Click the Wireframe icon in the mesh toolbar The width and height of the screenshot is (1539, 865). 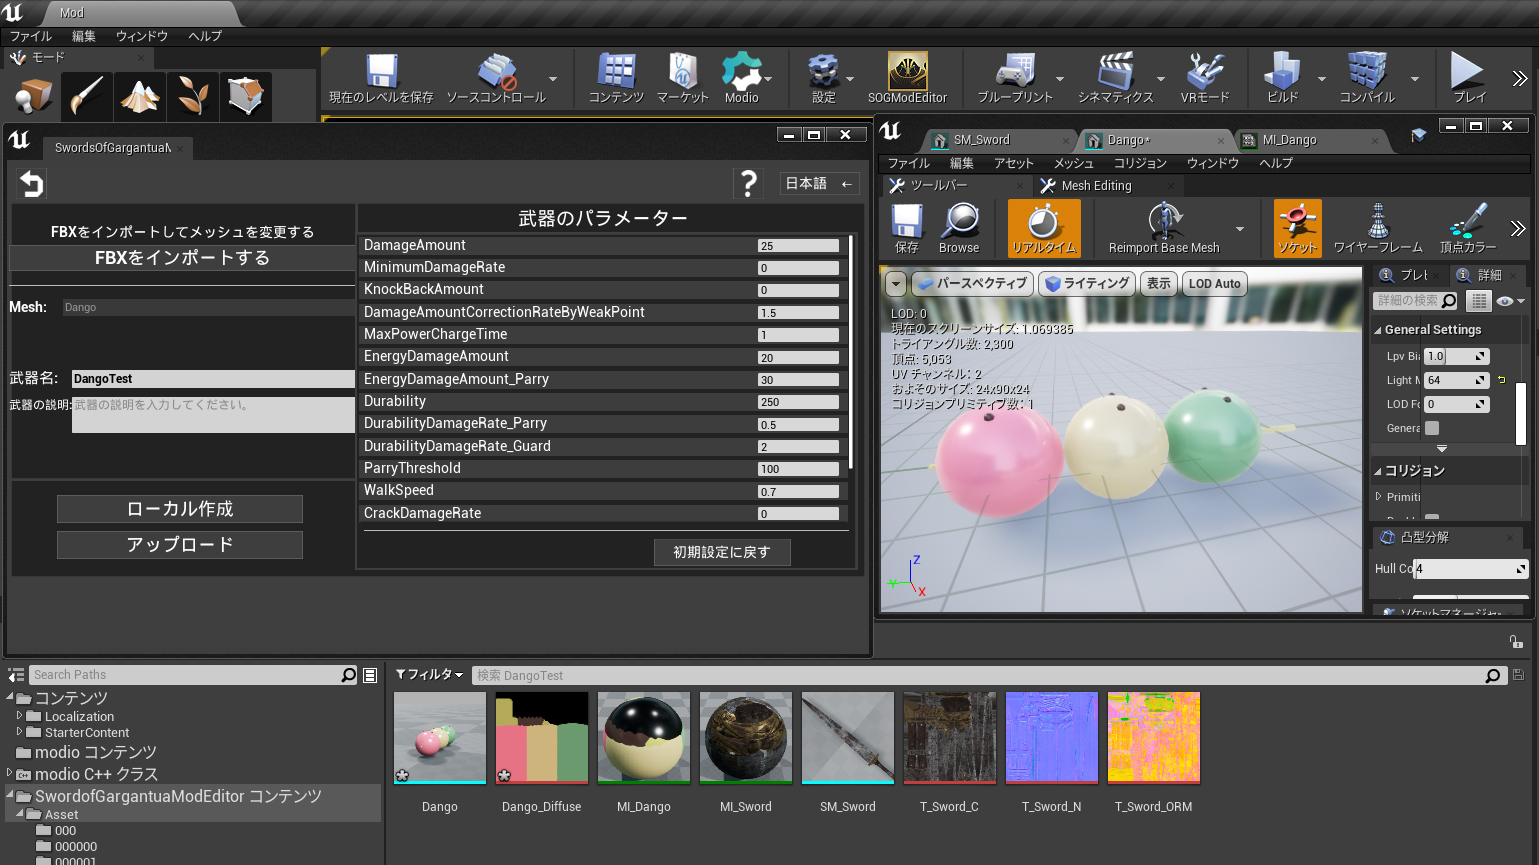[x=1377, y=227]
